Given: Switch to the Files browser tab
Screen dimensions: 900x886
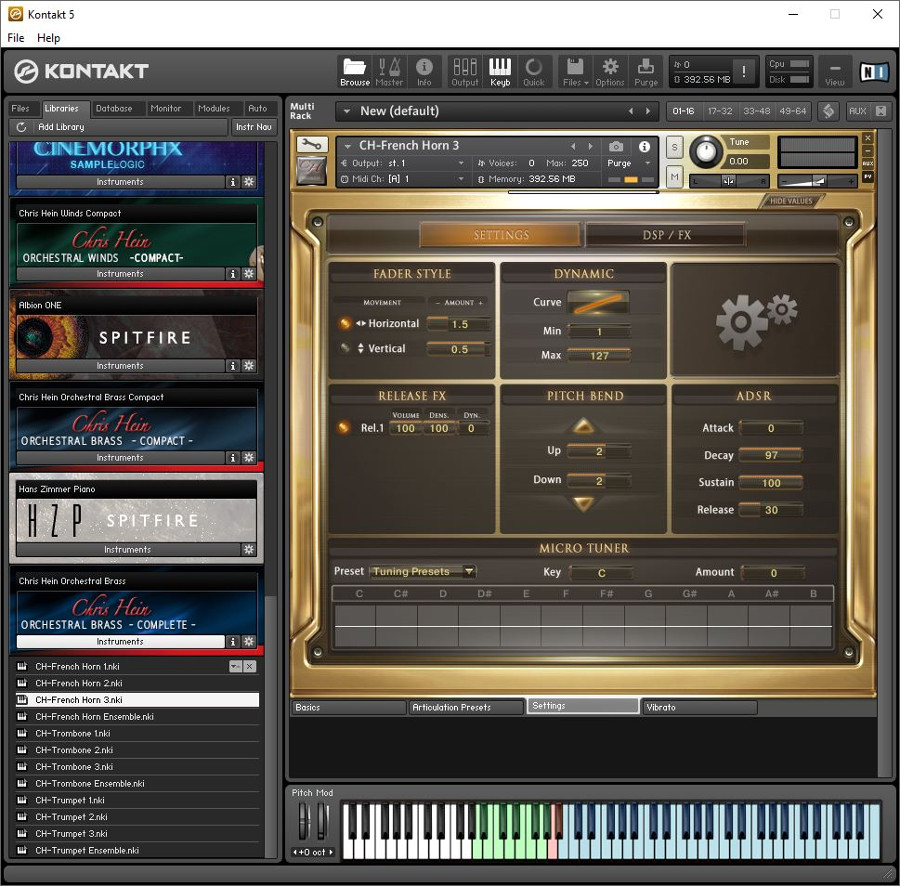Looking at the screenshot, I should coord(20,108).
